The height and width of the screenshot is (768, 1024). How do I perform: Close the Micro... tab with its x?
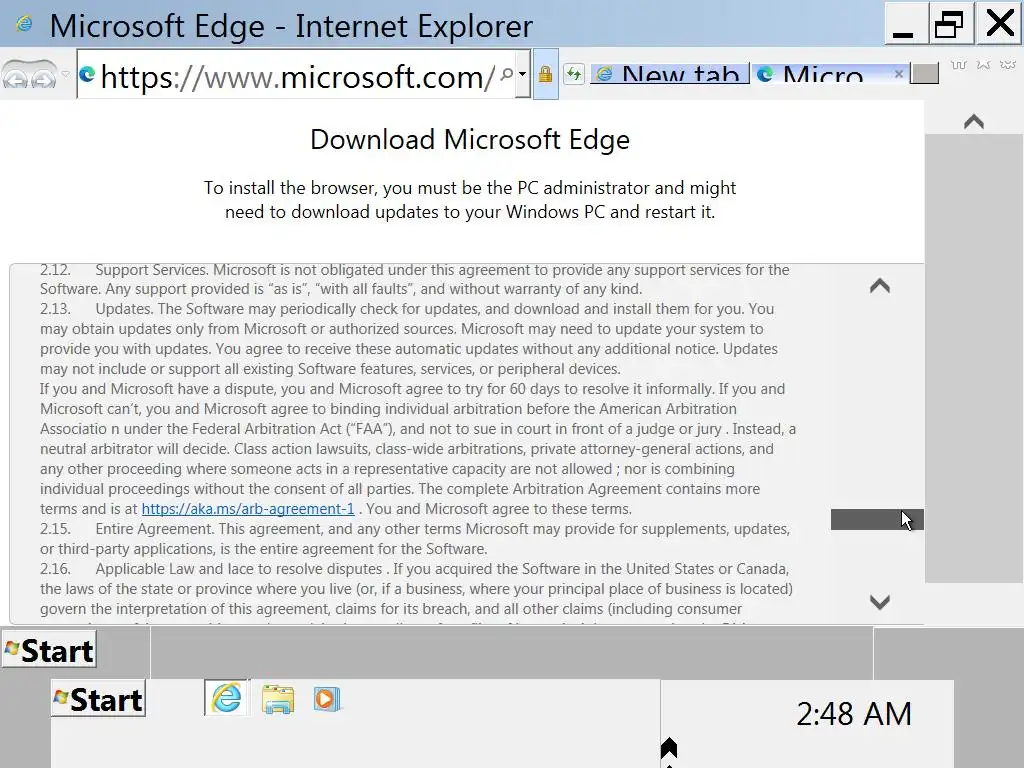[x=899, y=74]
